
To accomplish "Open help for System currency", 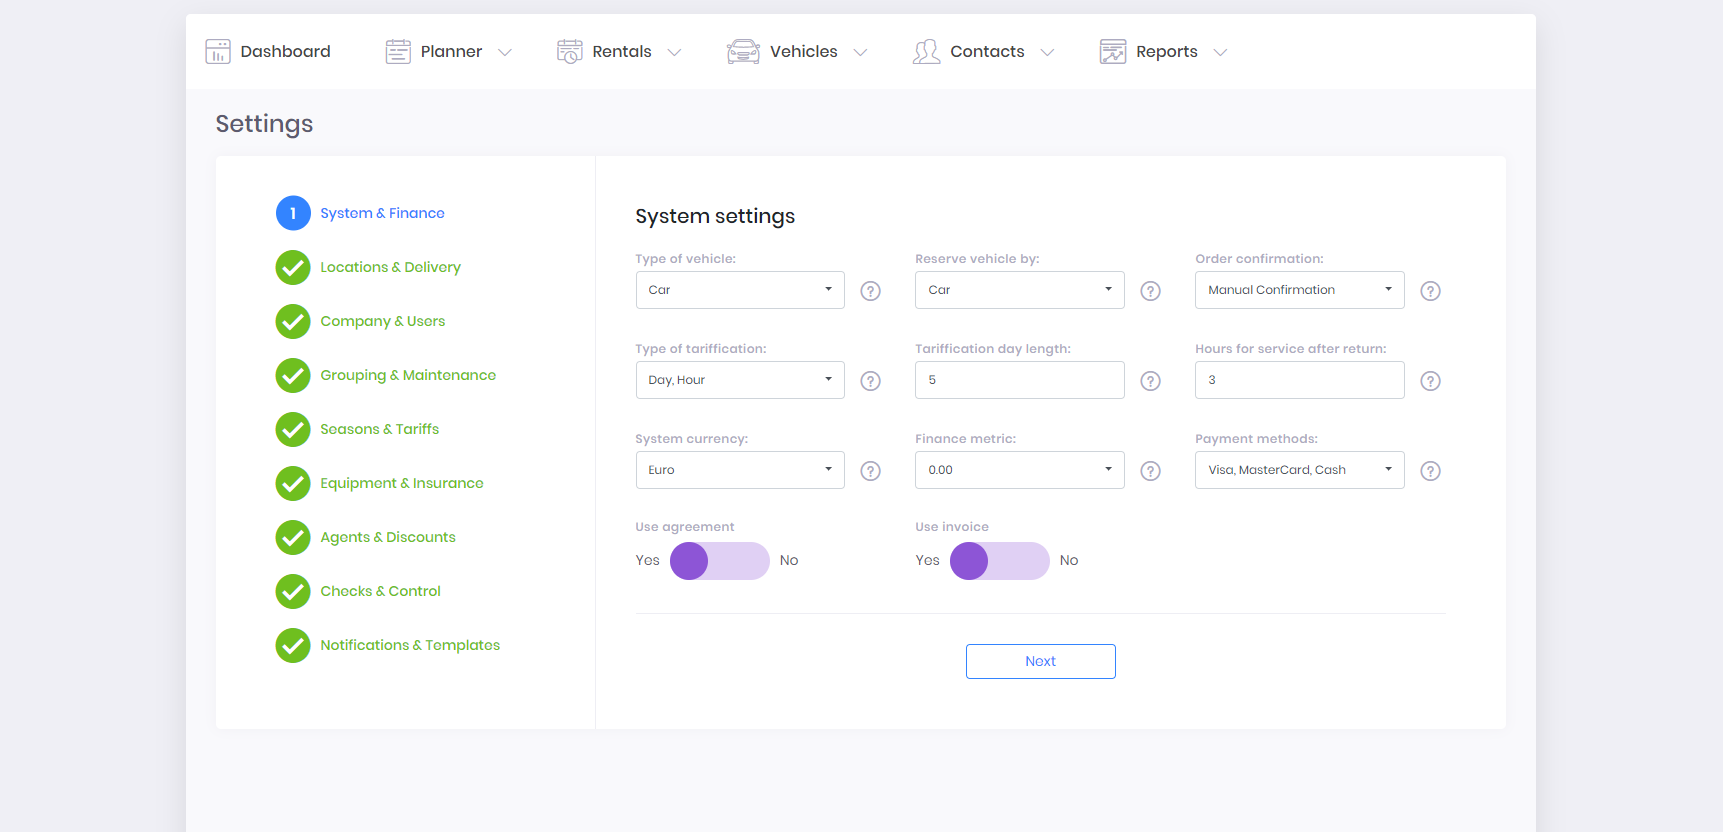I will 871,471.
